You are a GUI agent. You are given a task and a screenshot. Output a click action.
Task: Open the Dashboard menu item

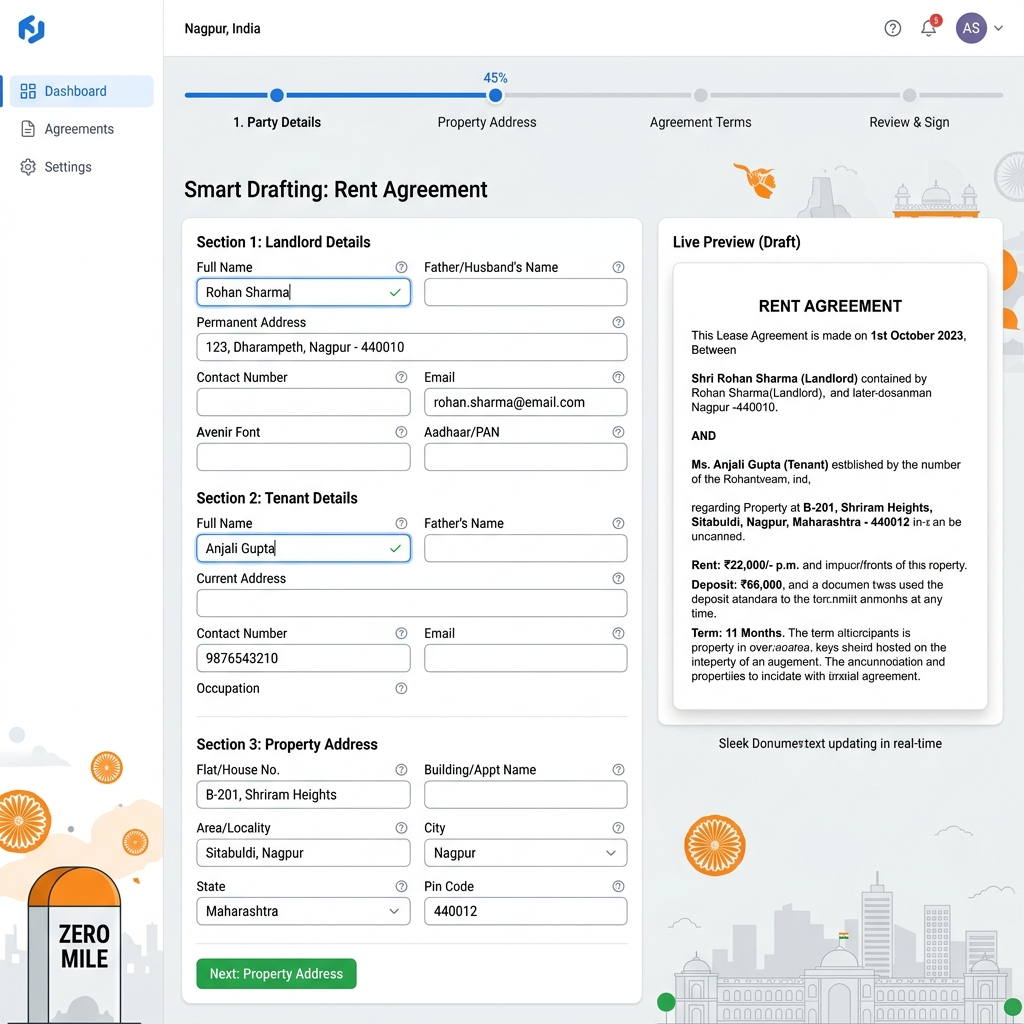click(x=82, y=91)
